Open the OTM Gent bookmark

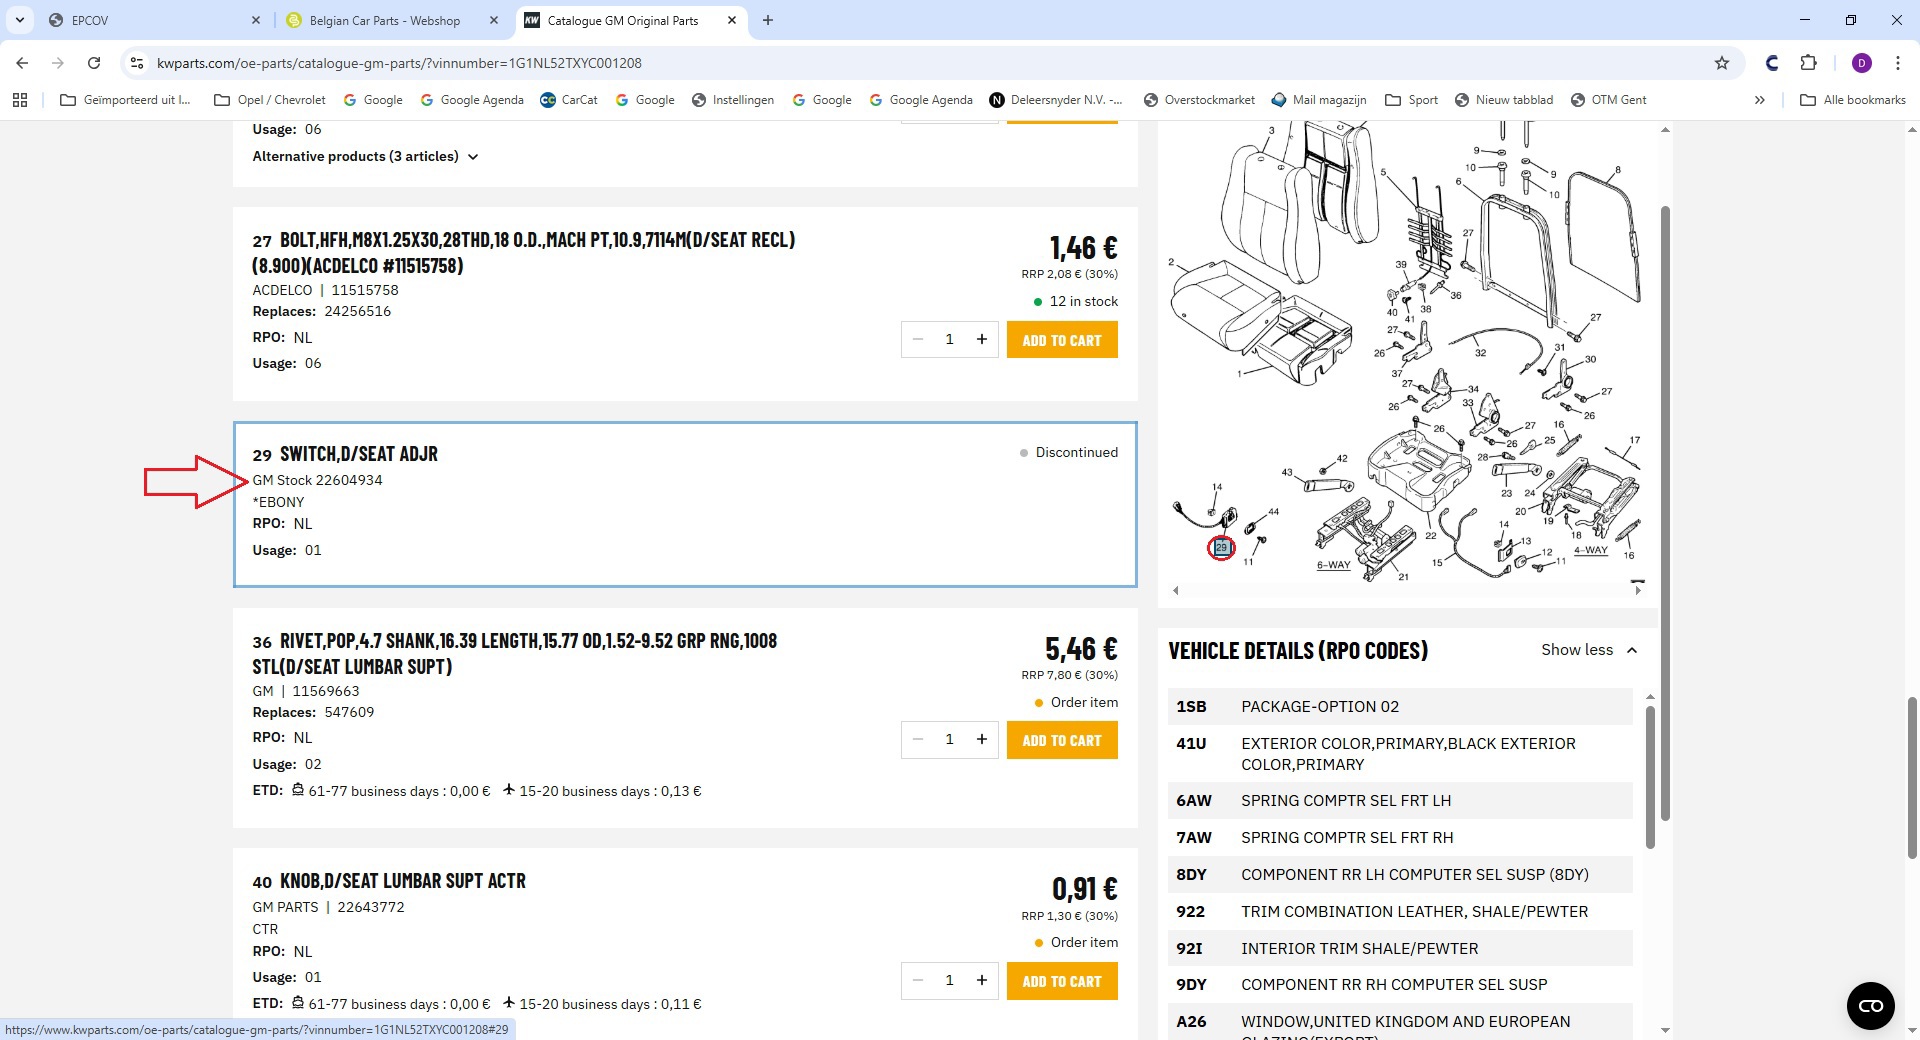coord(1608,100)
